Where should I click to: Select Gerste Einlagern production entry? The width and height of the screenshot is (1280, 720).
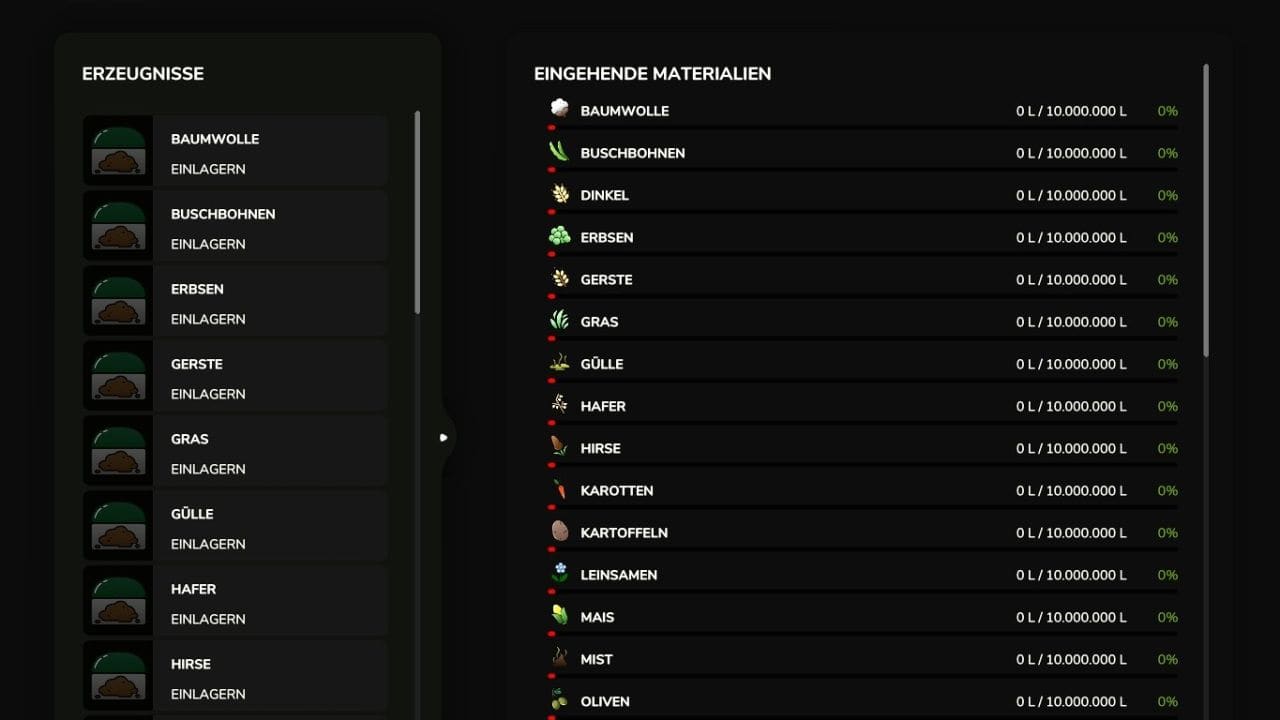tap(270, 376)
